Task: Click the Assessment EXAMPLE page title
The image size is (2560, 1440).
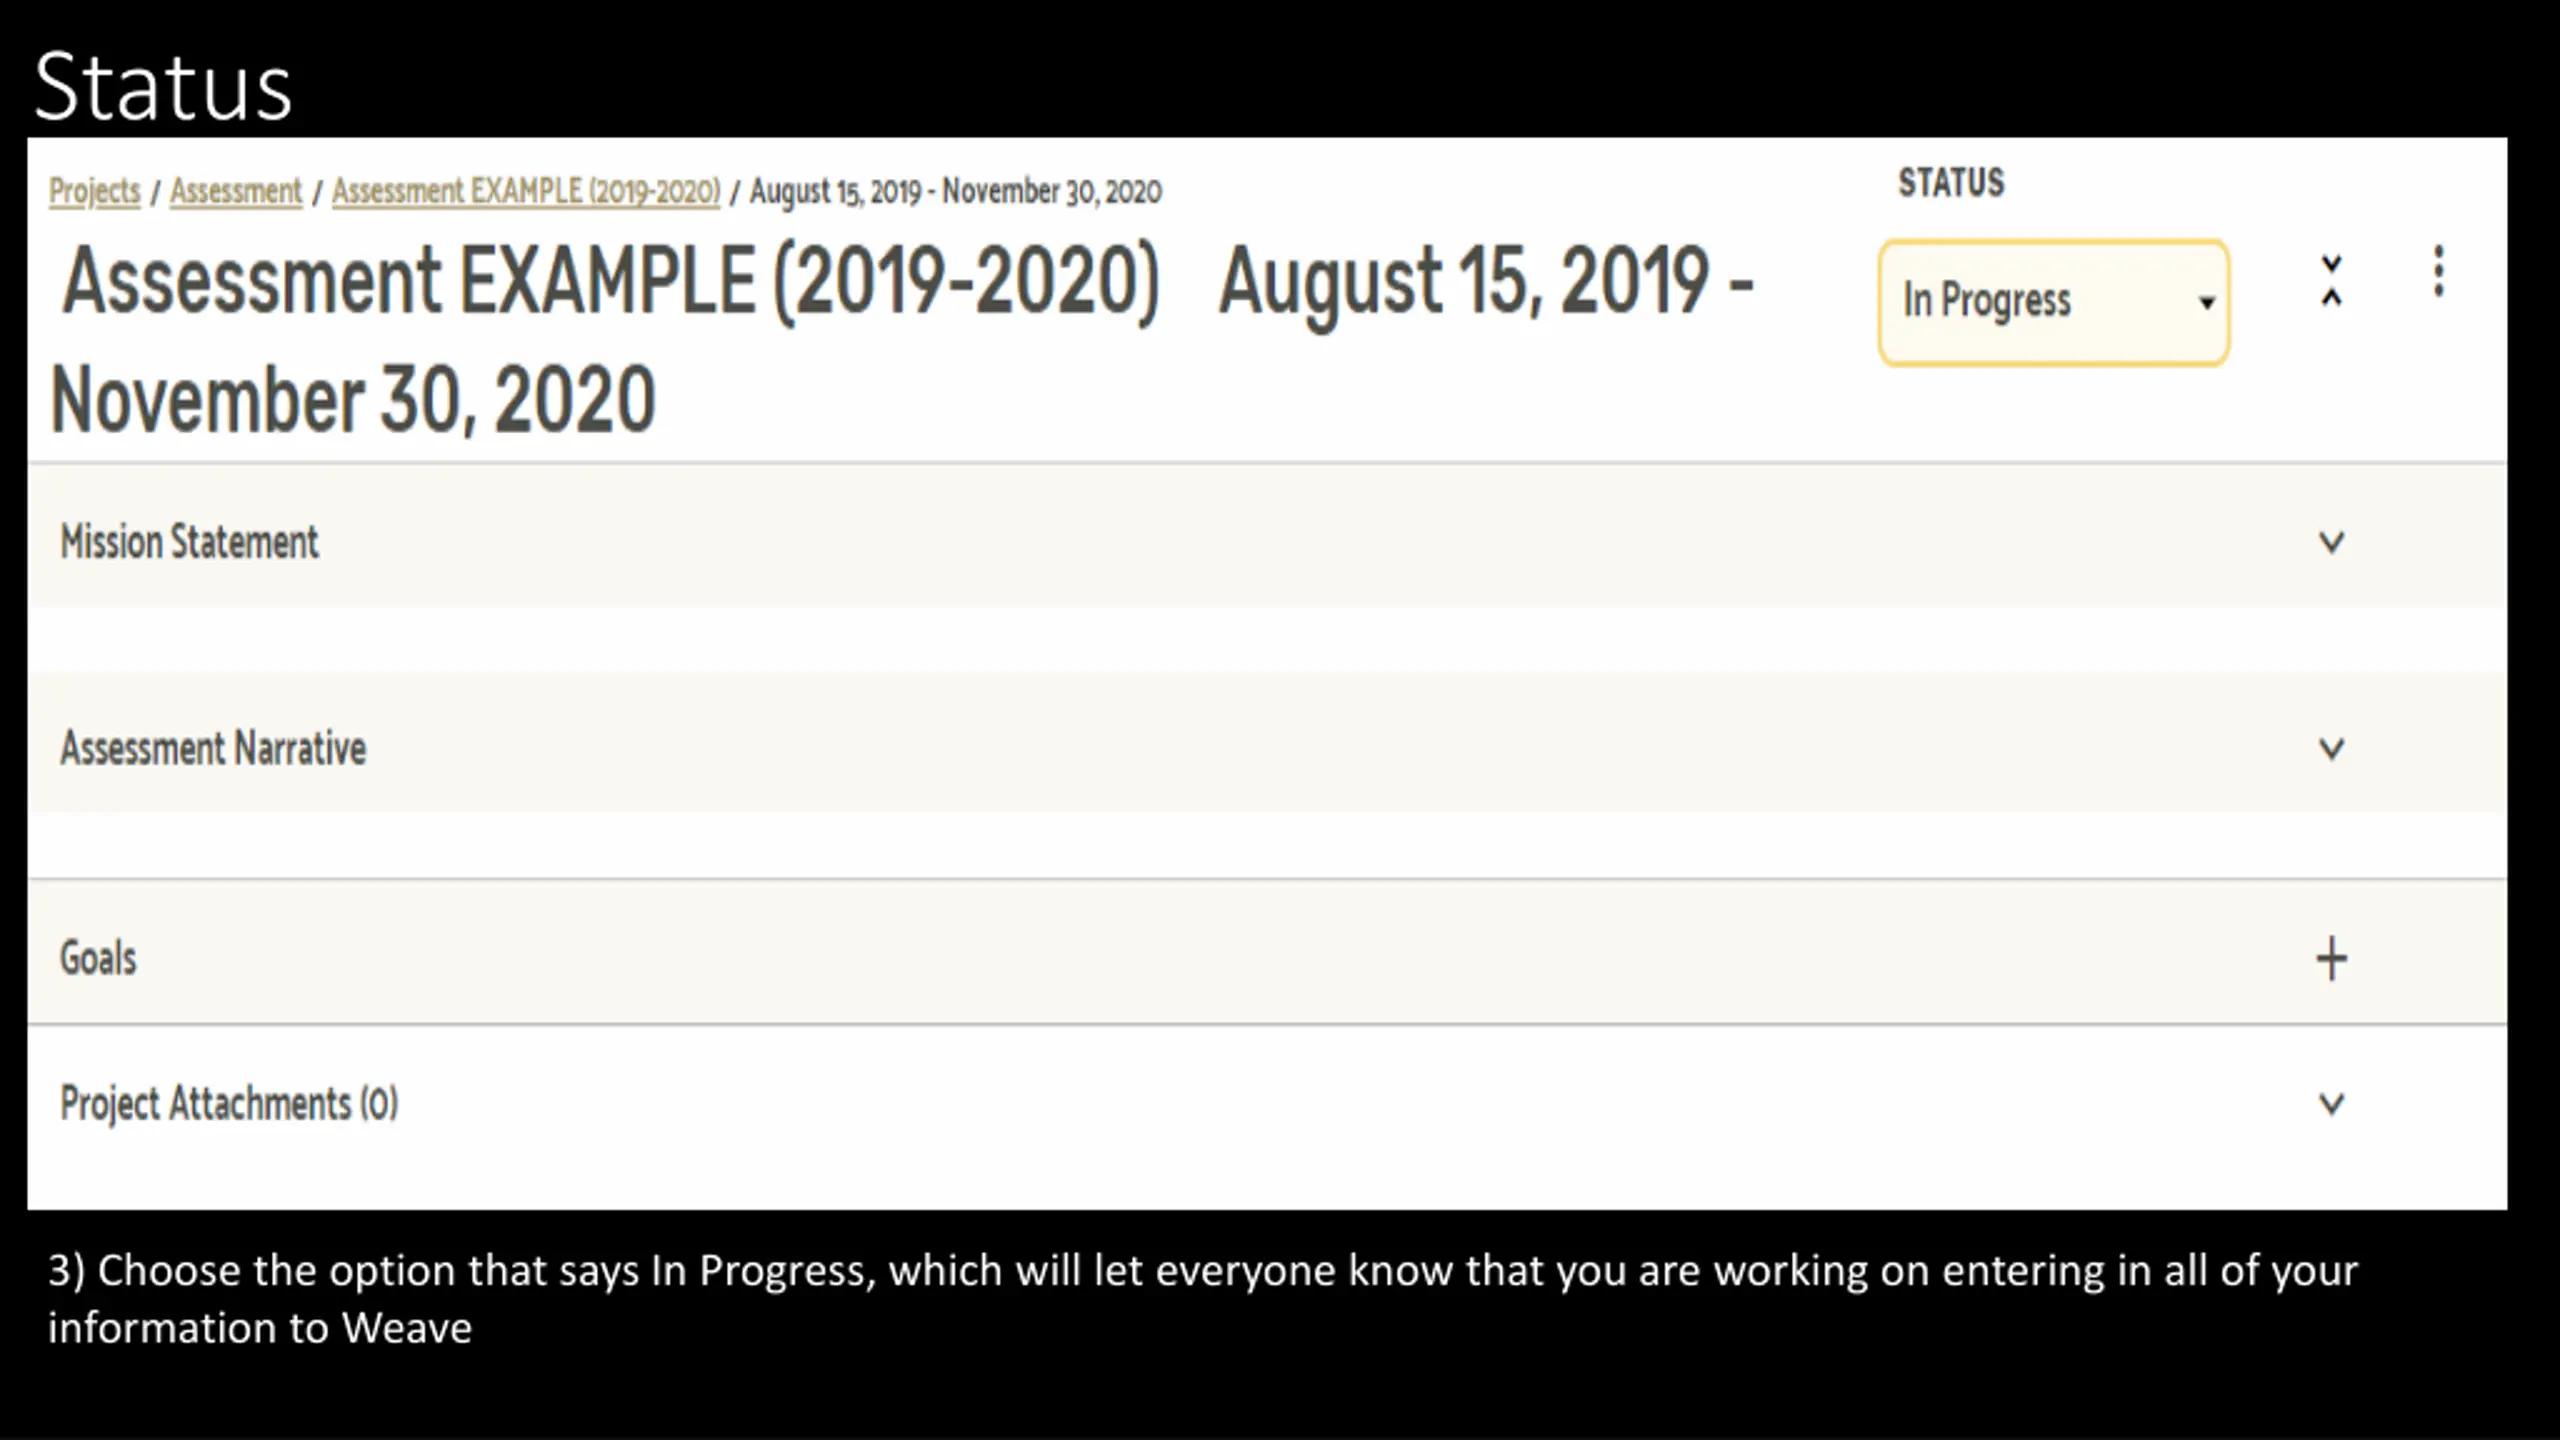Action: [610, 282]
